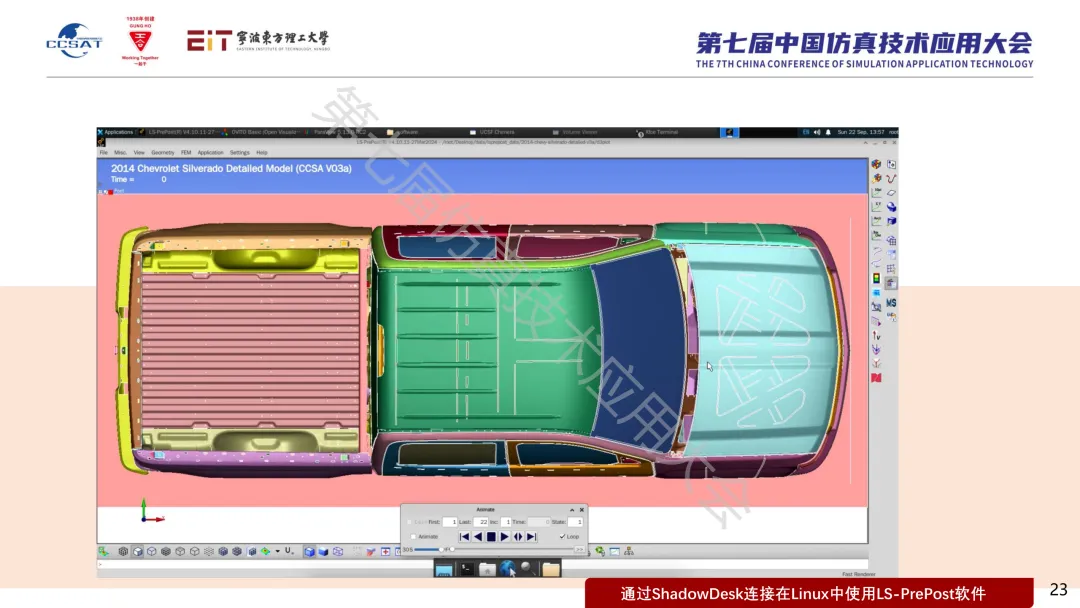The width and height of the screenshot is (1080, 608).
Task: Jump to last animation state
Action: pyautogui.click(x=532, y=536)
